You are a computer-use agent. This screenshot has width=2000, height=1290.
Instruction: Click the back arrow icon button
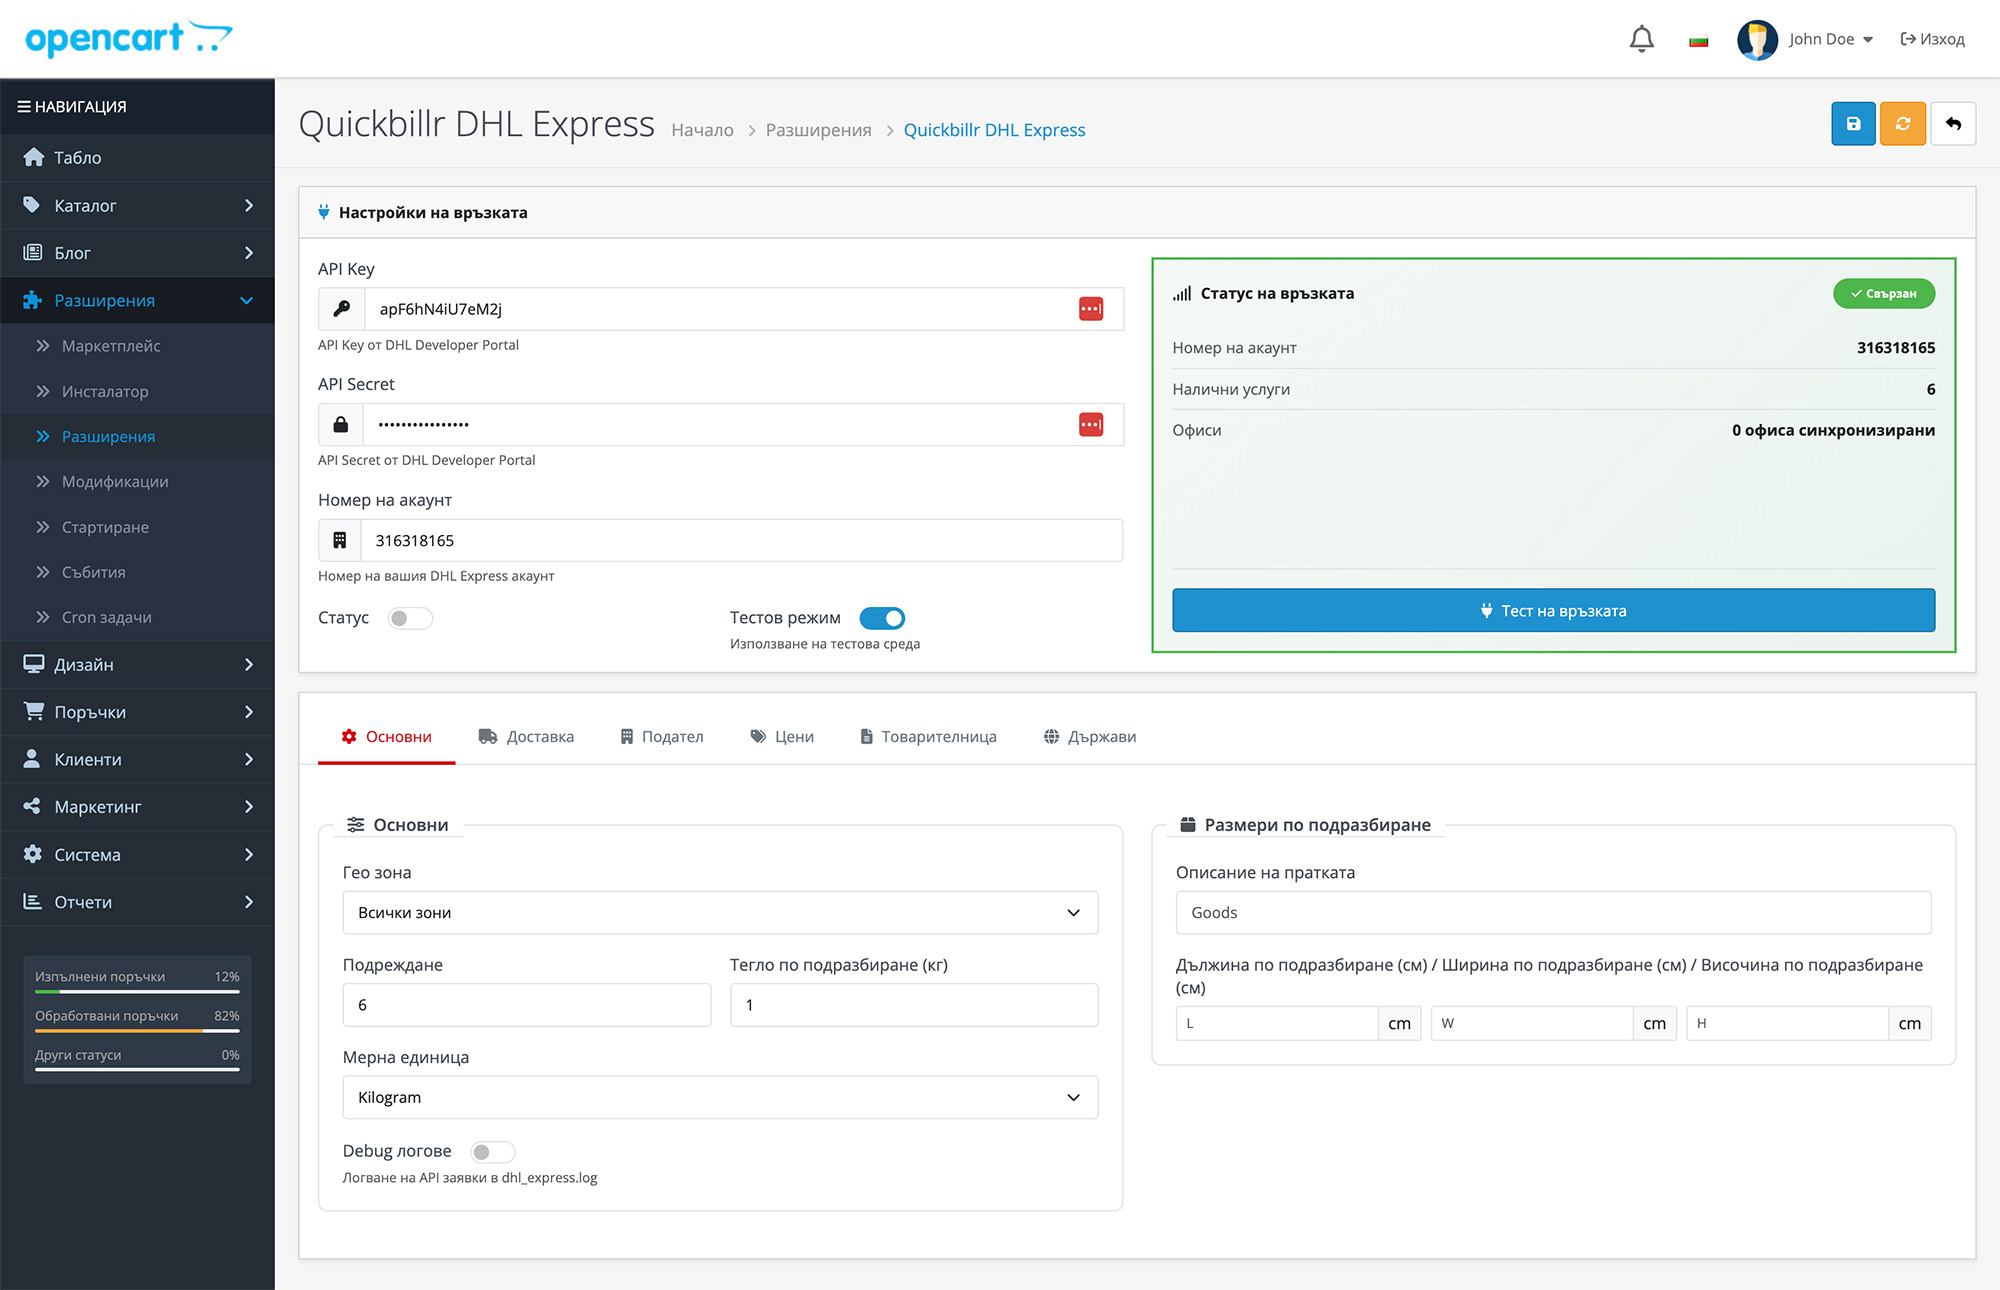1952,124
